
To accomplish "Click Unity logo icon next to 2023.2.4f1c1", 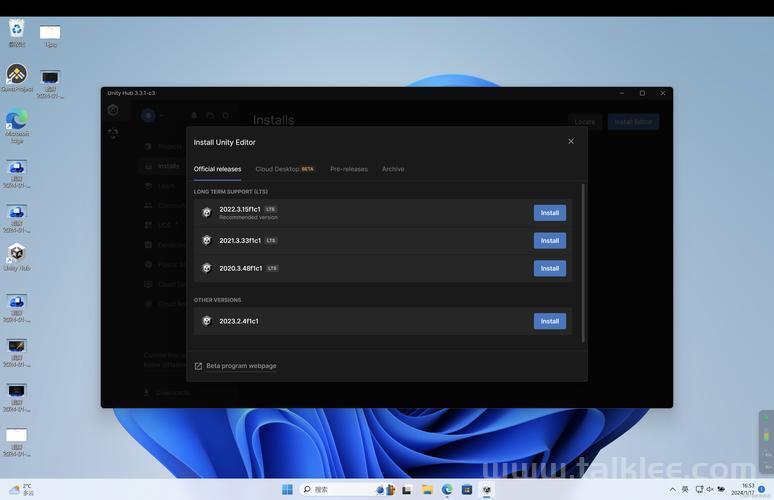I will point(207,321).
